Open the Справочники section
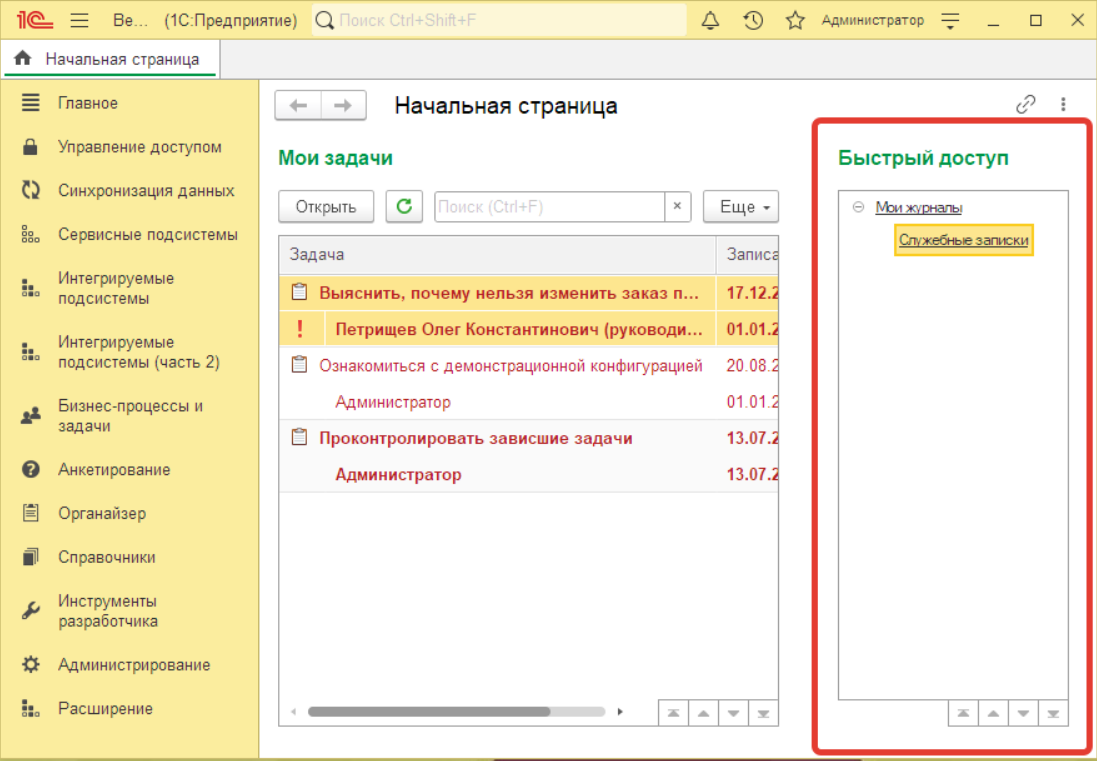The height and width of the screenshot is (761, 1097). pos(106,557)
